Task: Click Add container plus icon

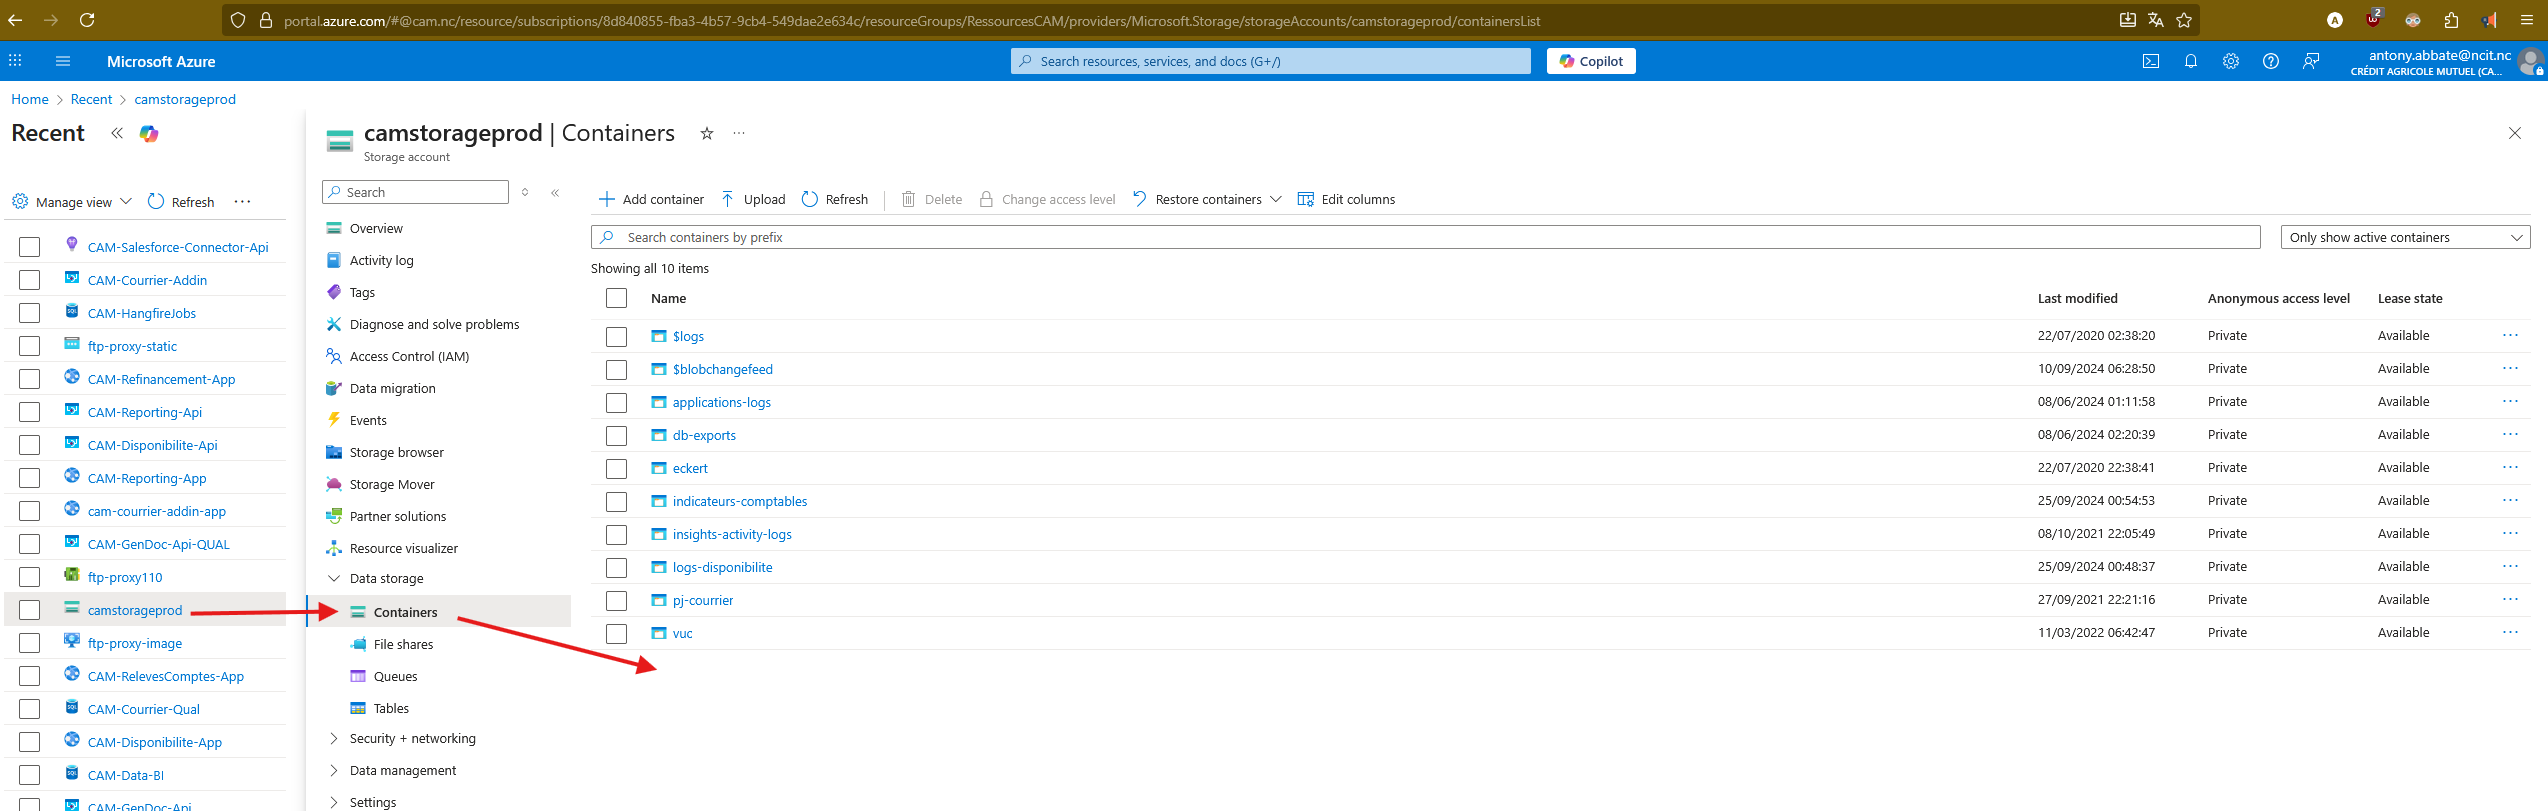Action: (606, 199)
